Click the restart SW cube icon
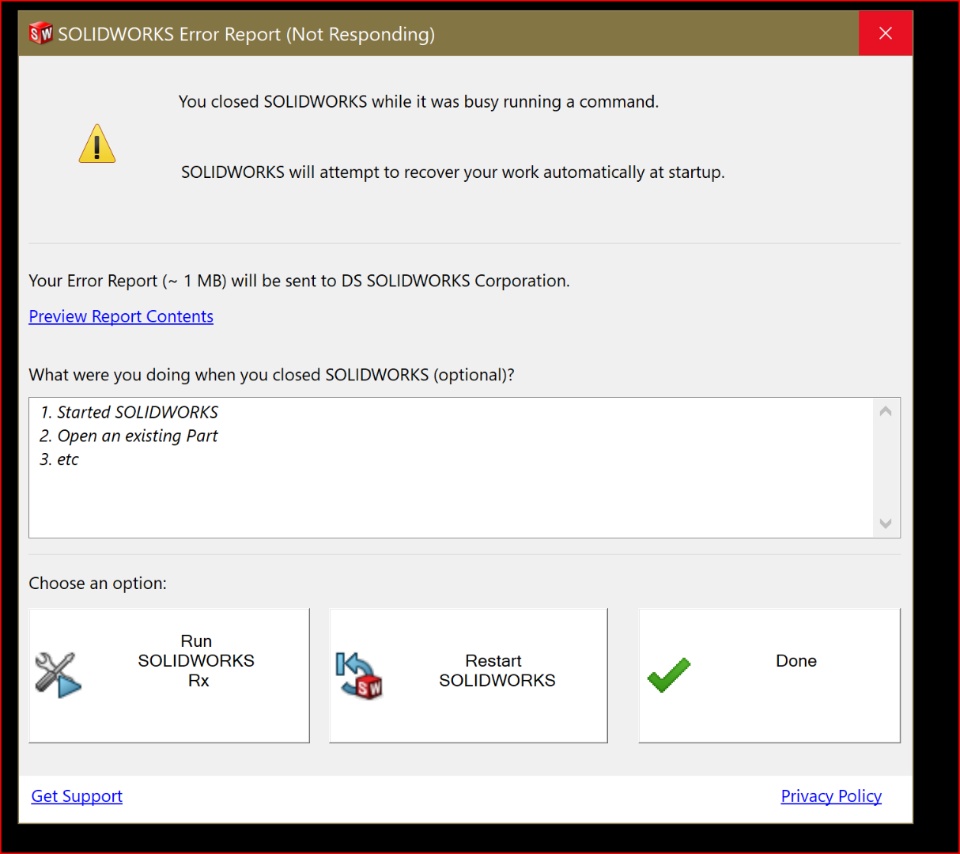The width and height of the screenshot is (960, 854). coord(359,676)
